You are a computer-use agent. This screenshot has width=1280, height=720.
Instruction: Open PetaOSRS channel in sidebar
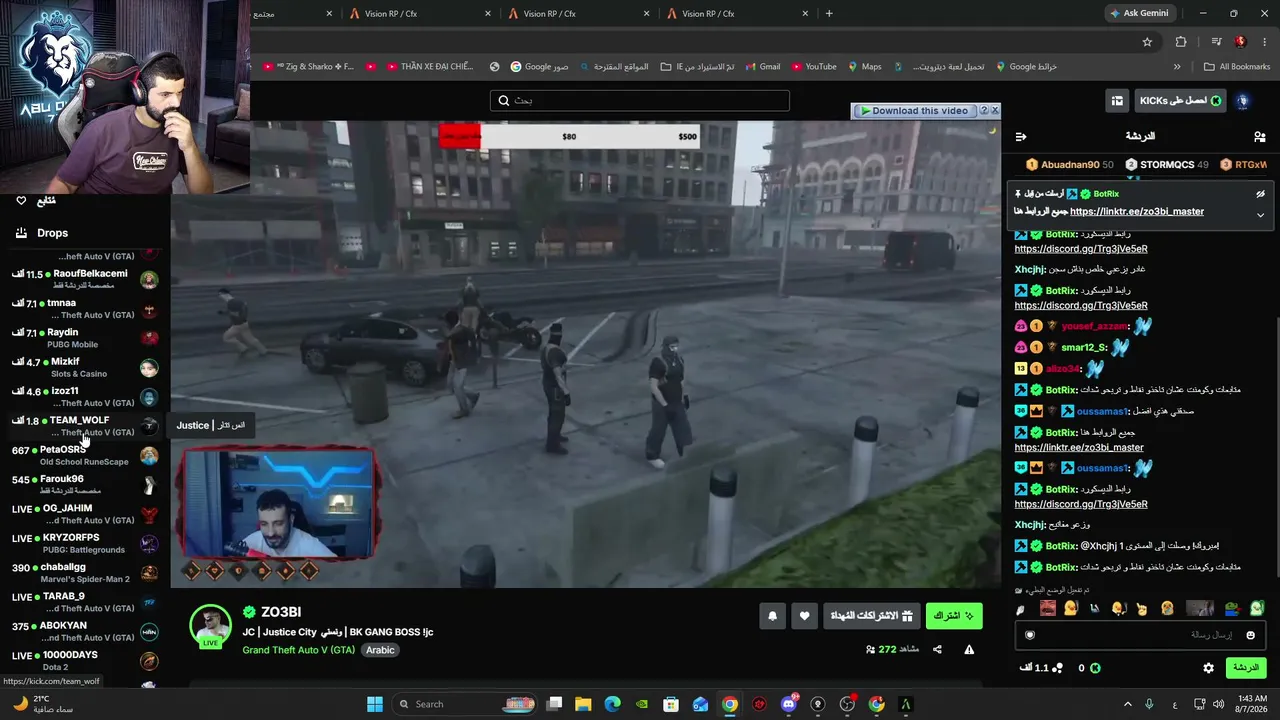[85, 455]
